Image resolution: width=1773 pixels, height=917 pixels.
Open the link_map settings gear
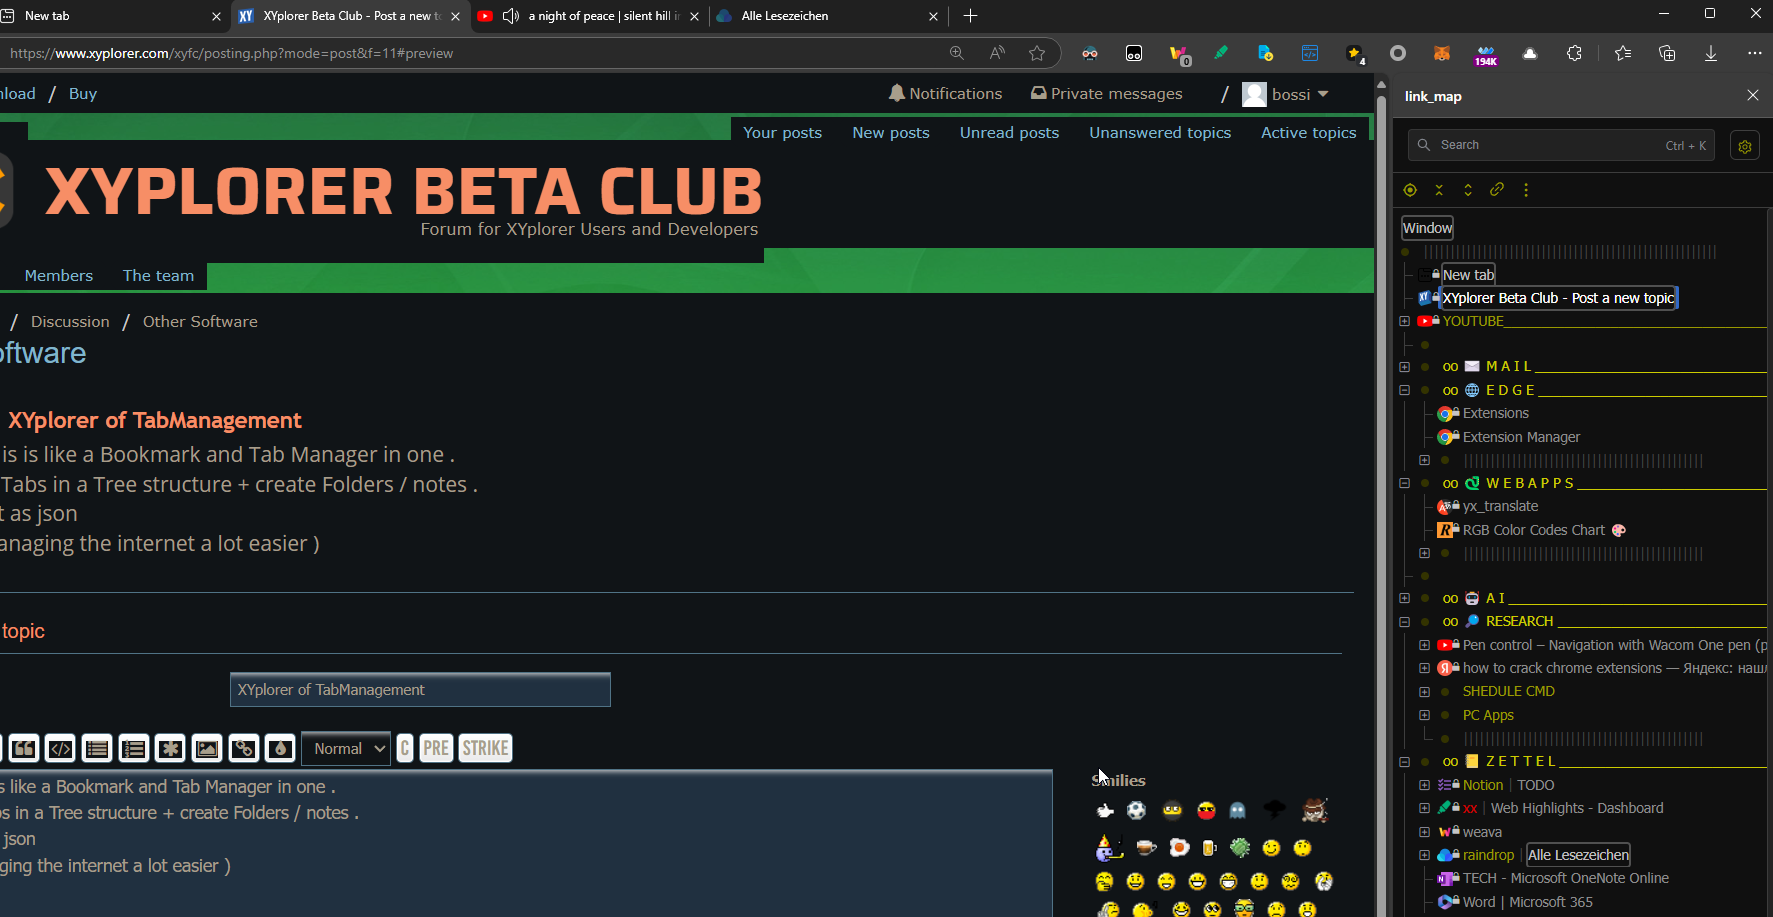click(x=1745, y=145)
